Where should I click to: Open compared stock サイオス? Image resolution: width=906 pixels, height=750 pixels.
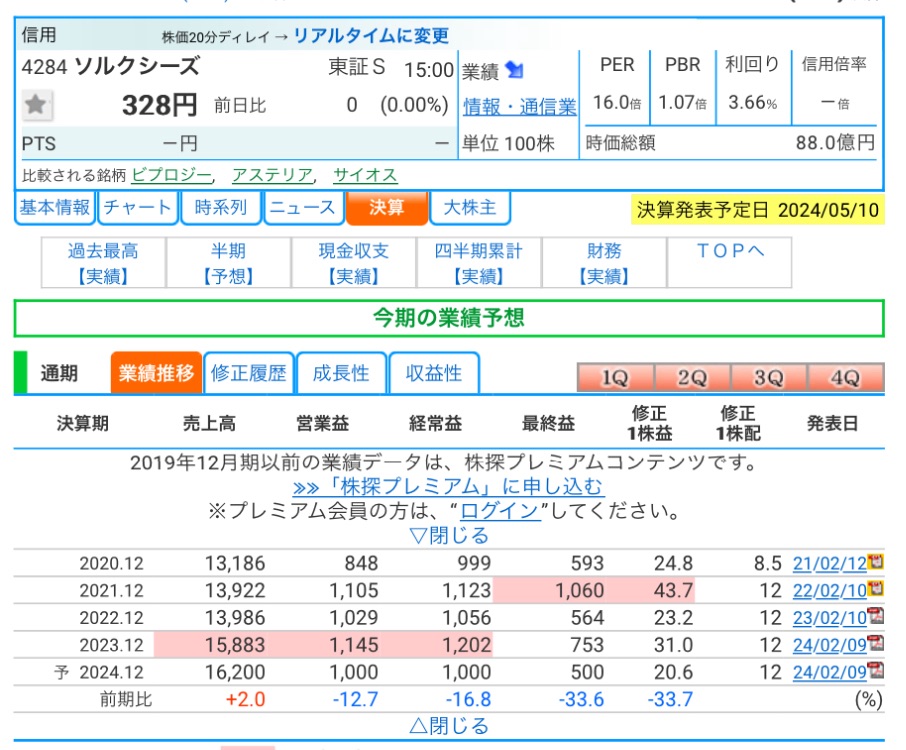(x=365, y=174)
